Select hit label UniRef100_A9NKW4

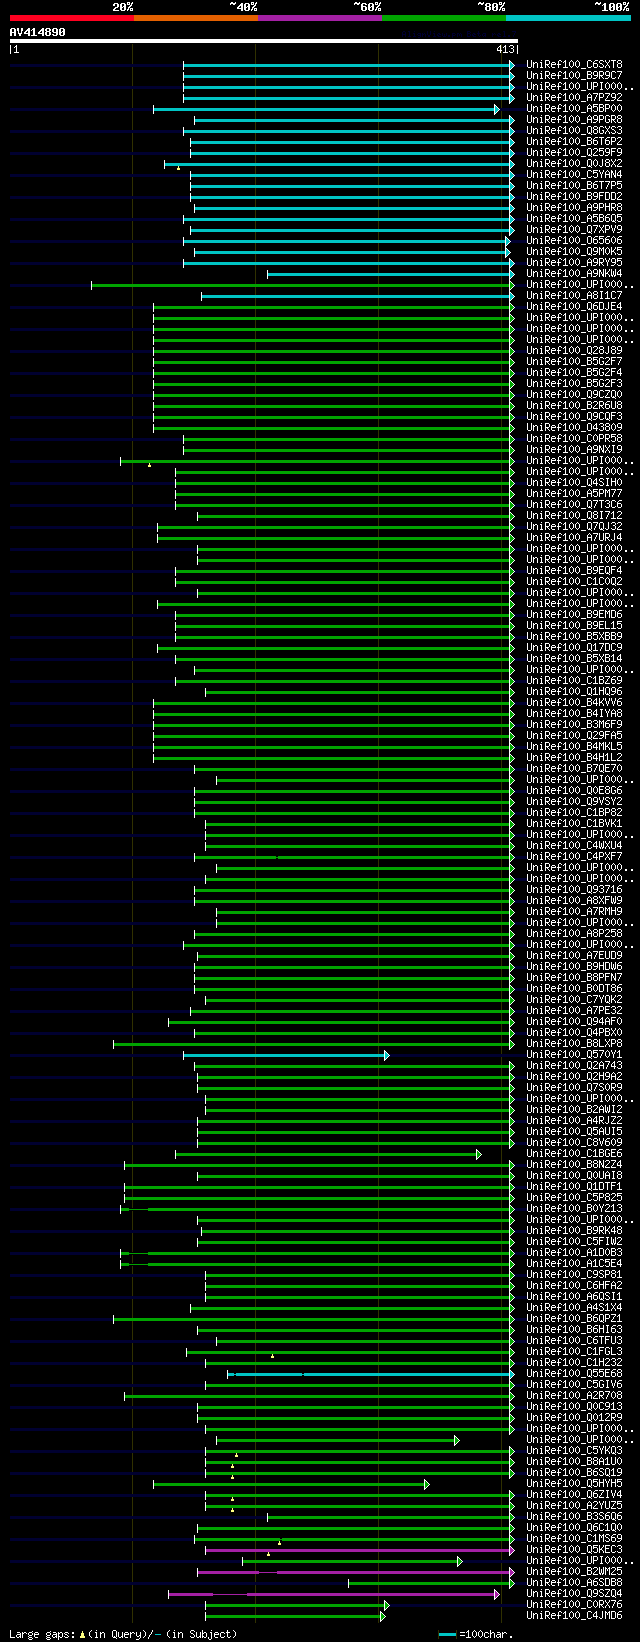click(574, 274)
